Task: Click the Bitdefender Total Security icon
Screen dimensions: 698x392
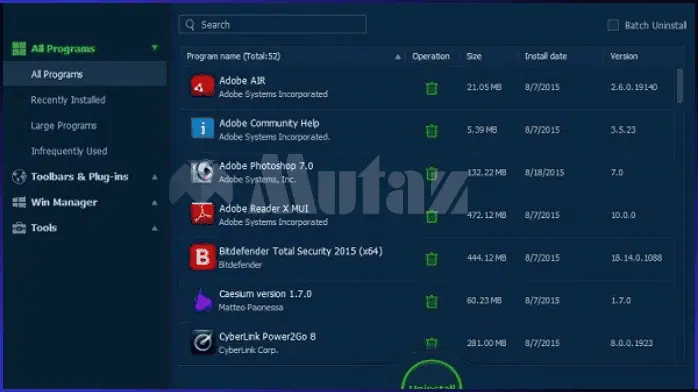Action: tap(203, 257)
